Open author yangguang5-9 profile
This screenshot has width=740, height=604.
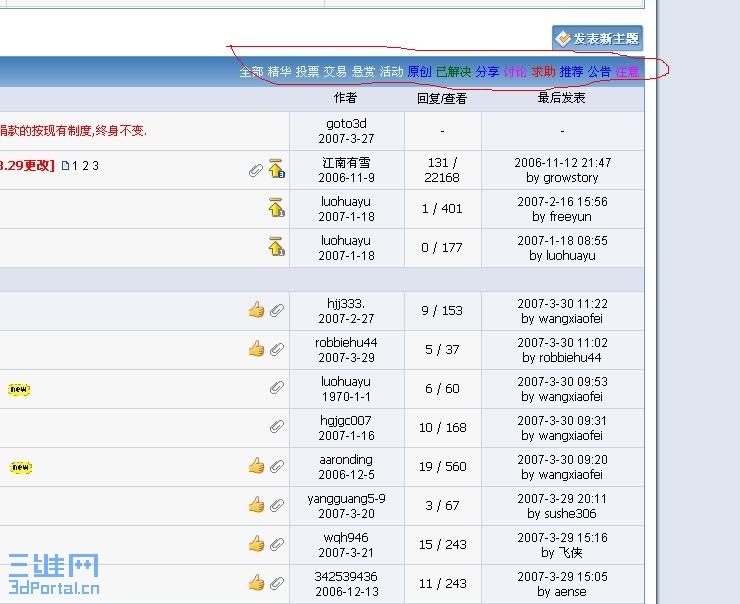pyautogui.click(x=346, y=499)
